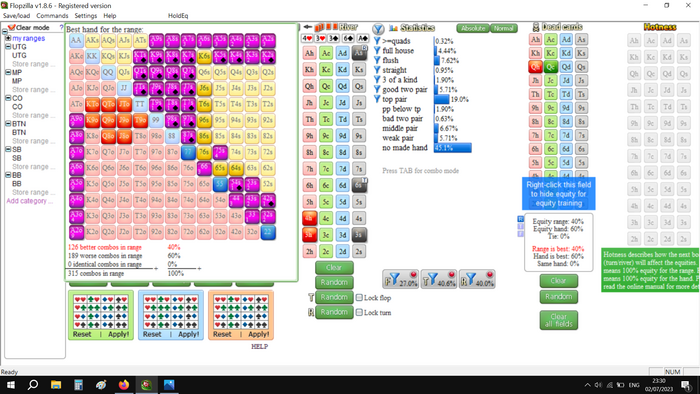Click the blue suit selection grid

point(171,311)
